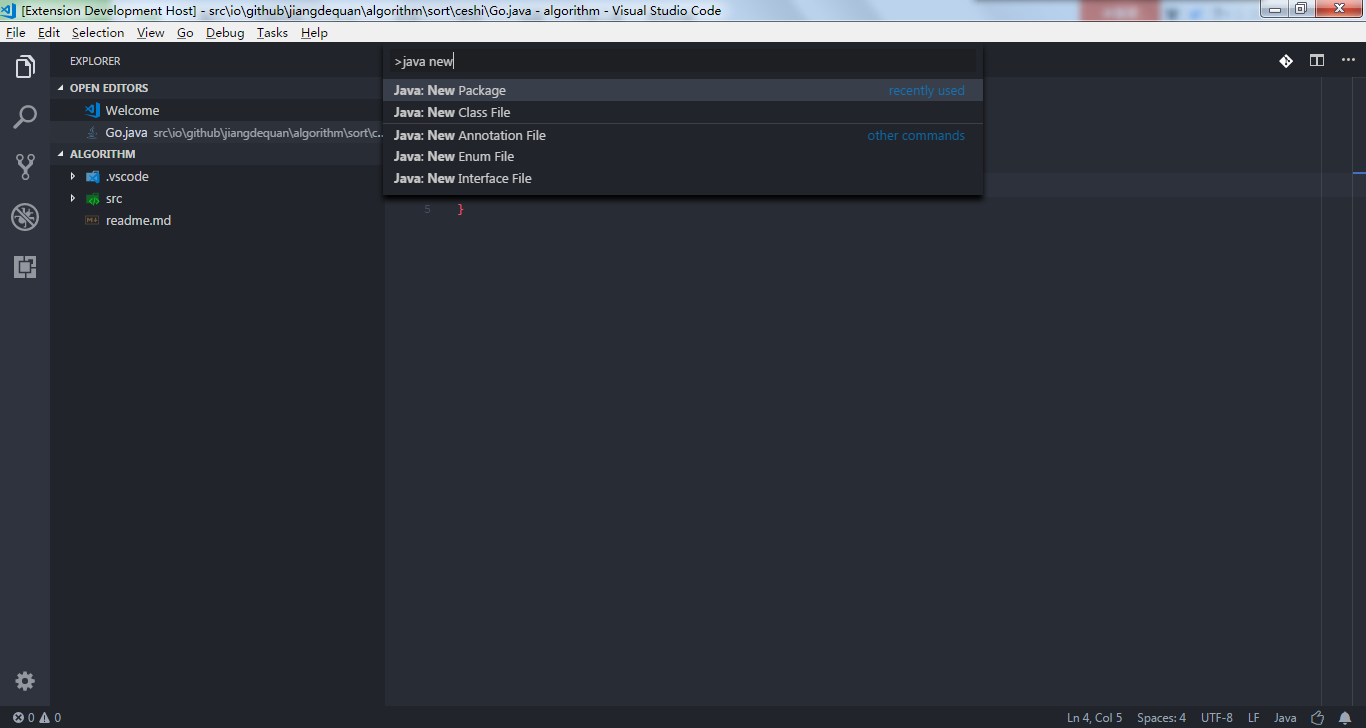Select the Welcome open editor entry
The image size is (1366, 728).
(217, 110)
